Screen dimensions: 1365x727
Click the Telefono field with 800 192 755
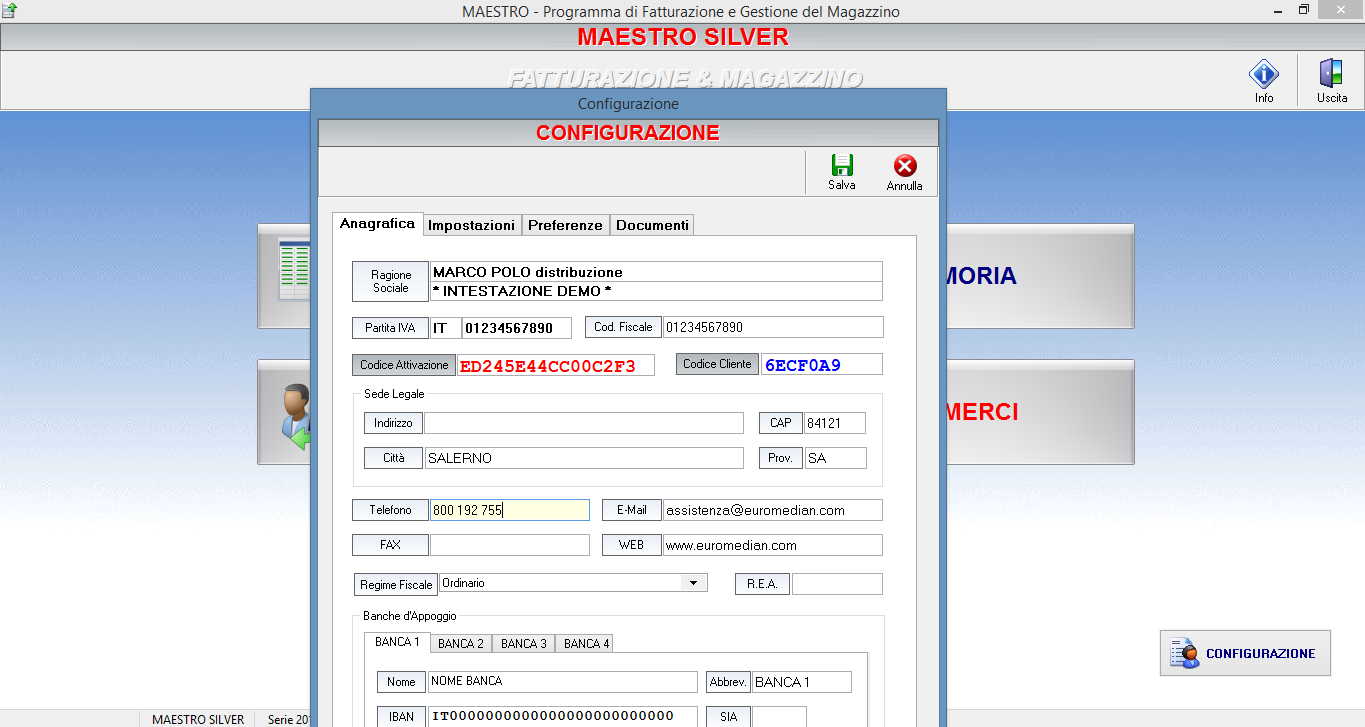tap(510, 510)
